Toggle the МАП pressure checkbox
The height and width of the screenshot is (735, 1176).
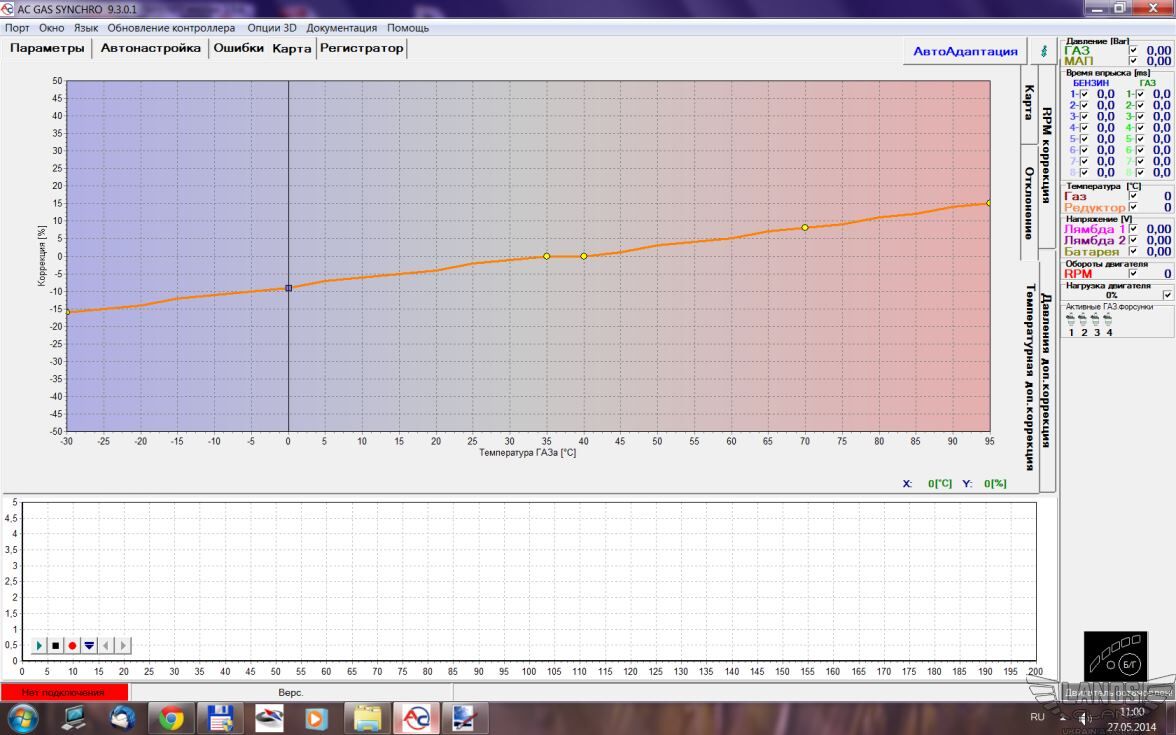[1133, 61]
